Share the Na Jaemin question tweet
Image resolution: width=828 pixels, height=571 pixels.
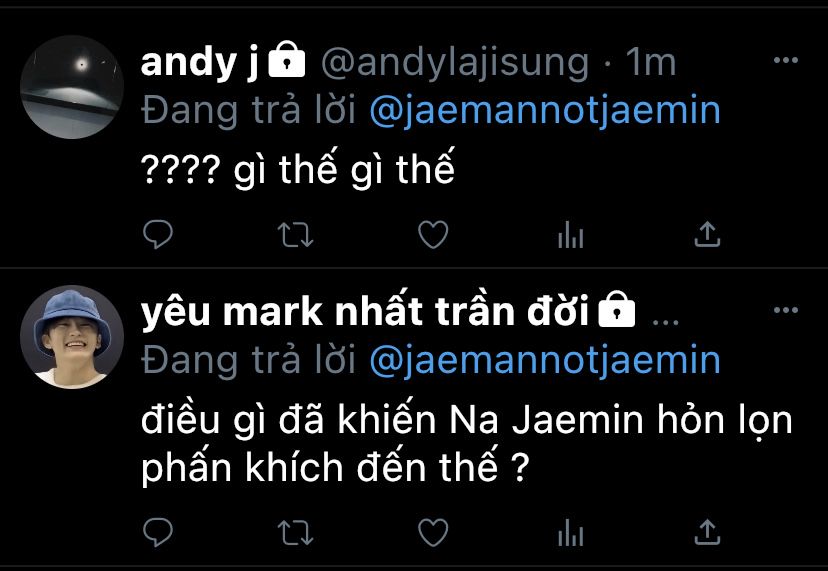(x=707, y=532)
